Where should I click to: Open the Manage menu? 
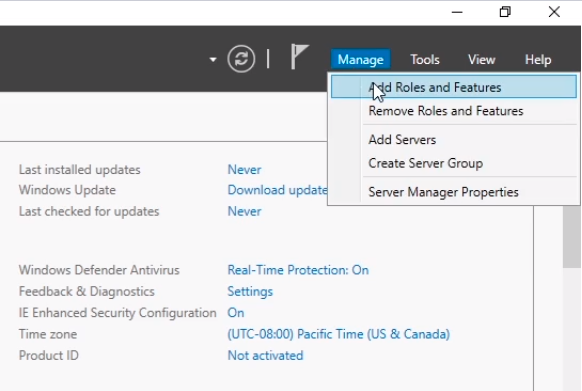(360, 59)
